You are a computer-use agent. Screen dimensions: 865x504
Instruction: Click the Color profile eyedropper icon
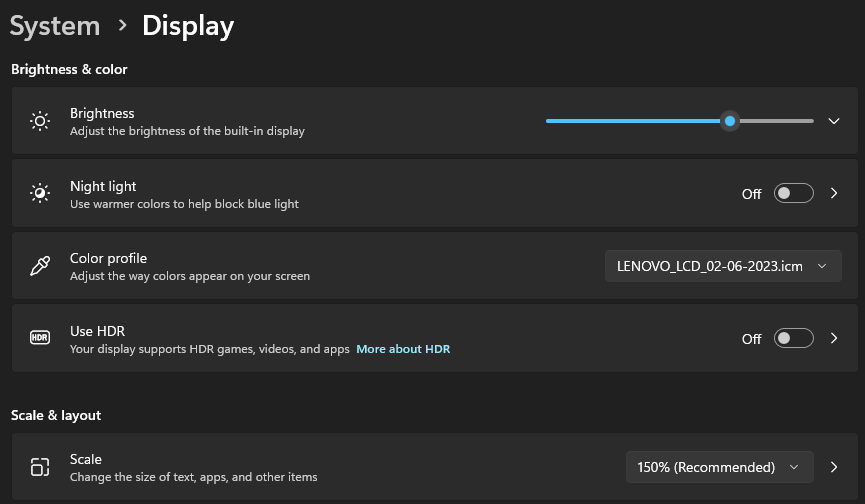pyautogui.click(x=40, y=266)
